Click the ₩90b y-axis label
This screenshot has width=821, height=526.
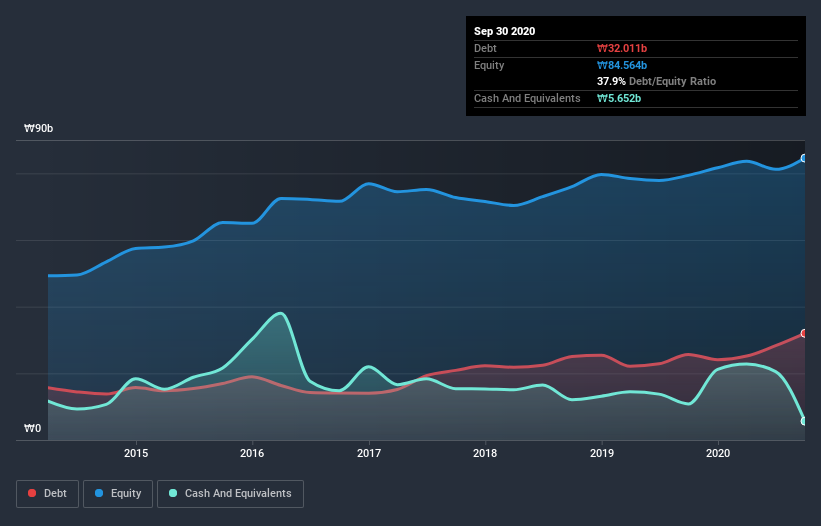point(38,128)
